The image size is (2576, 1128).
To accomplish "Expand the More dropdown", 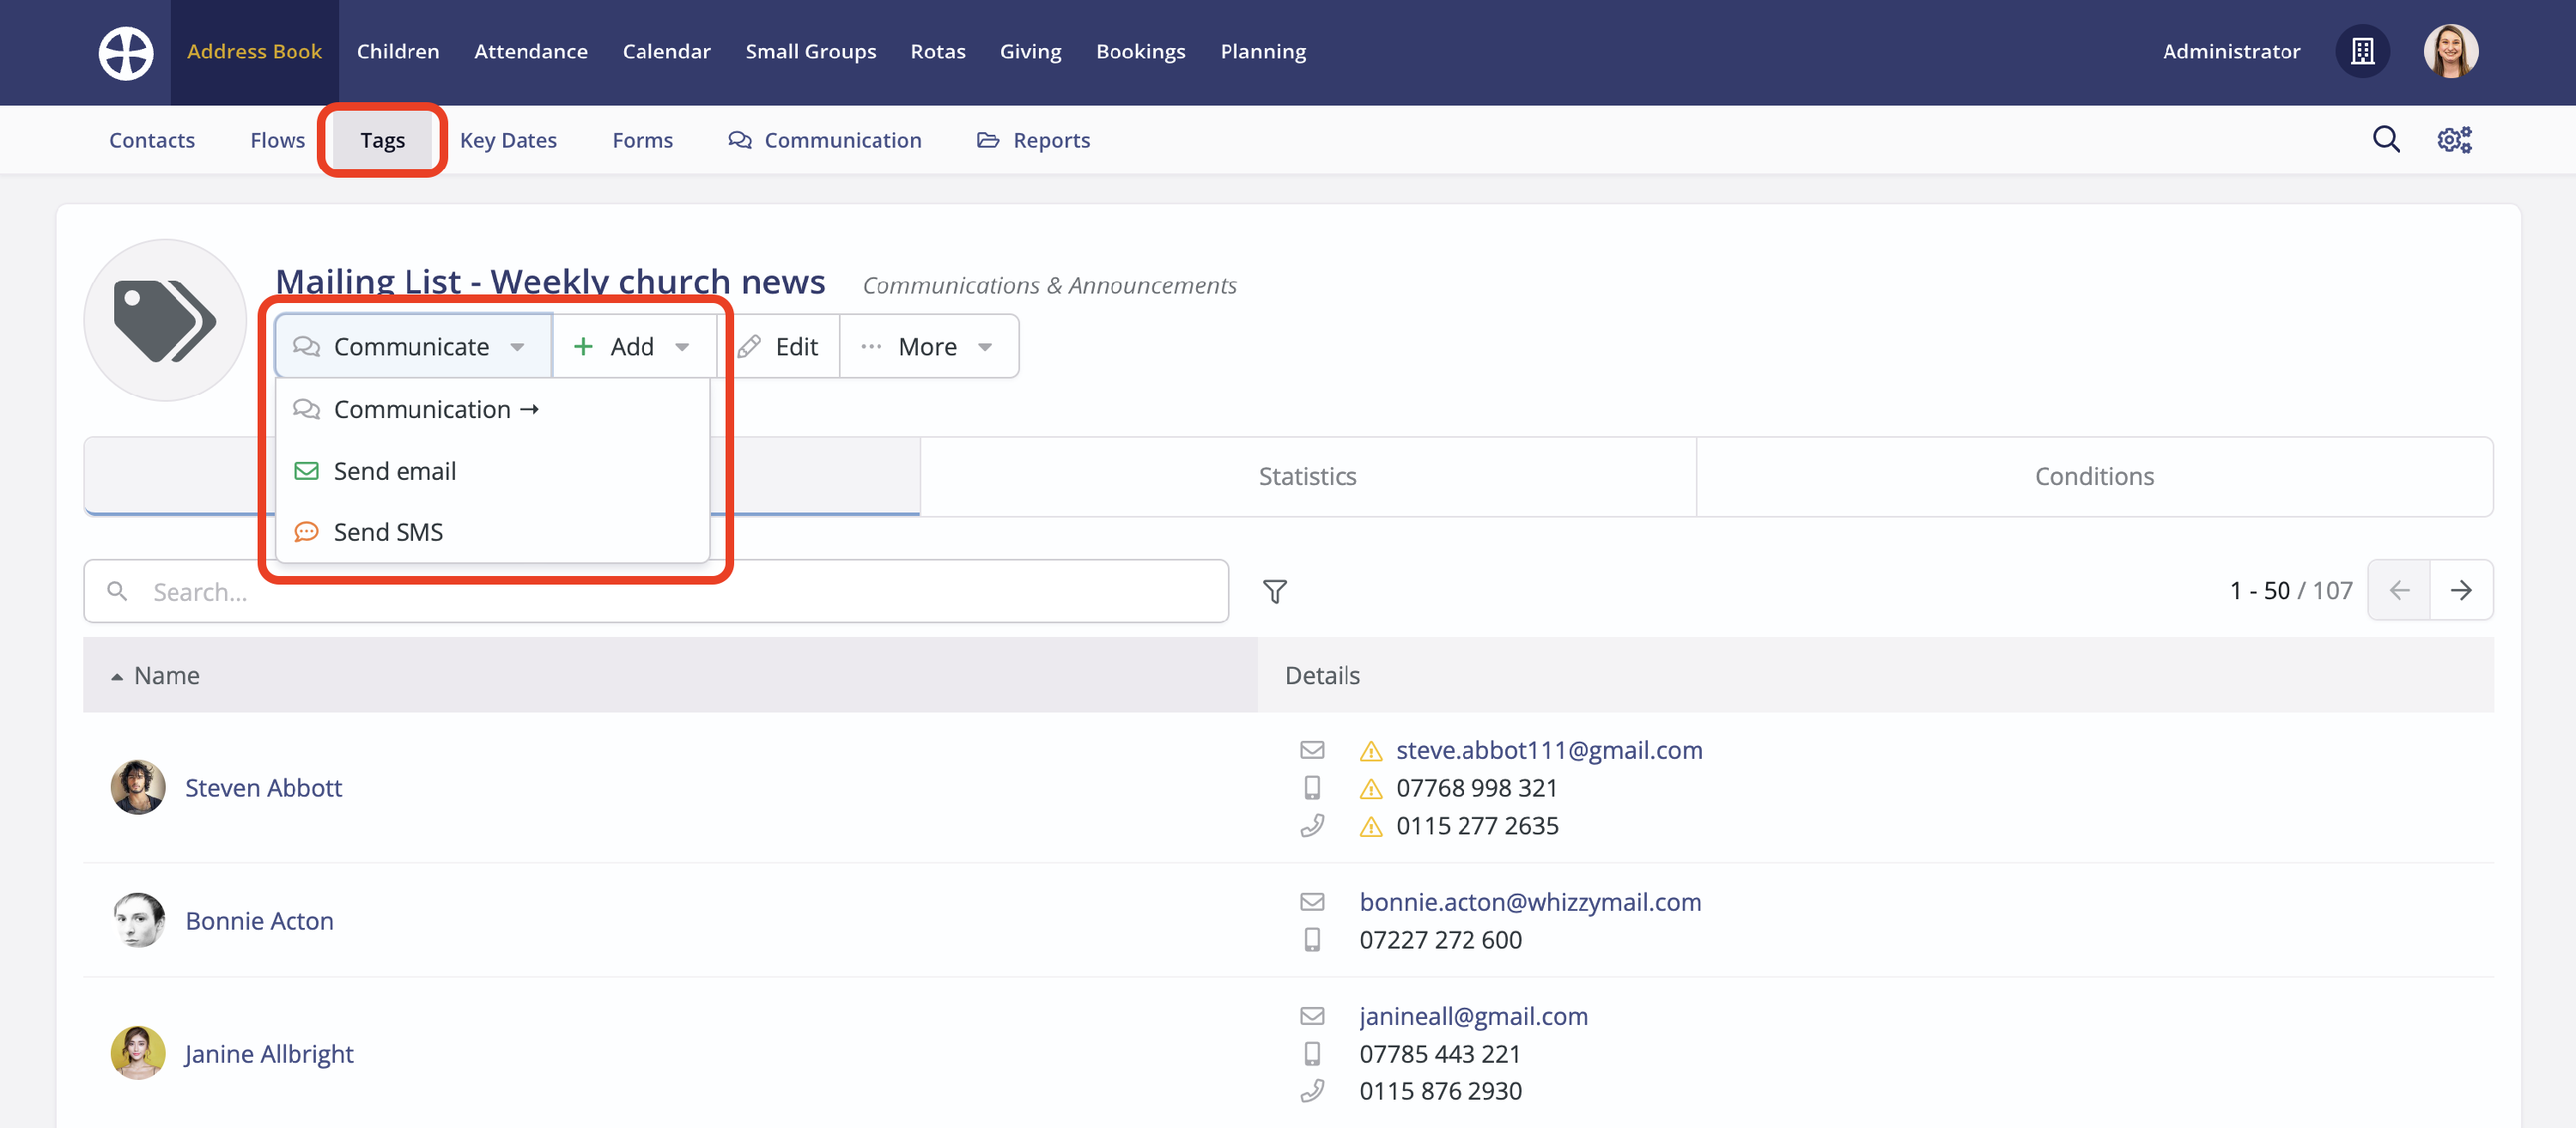I will (929, 346).
